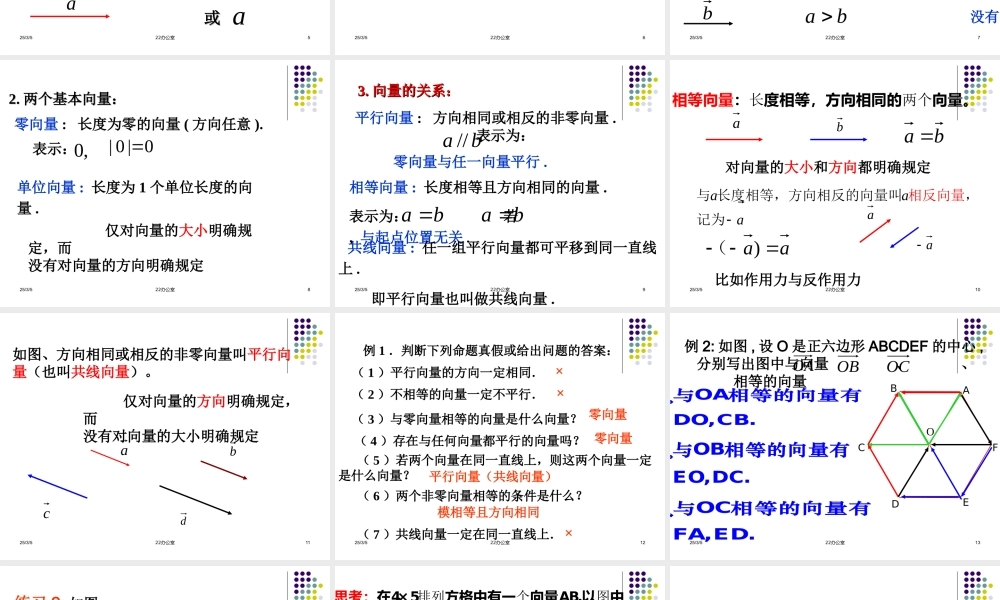Image resolution: width=1000 pixels, height=600 pixels.
Task: Click statement (7) 共线向量一定在同一直线上
Action: pos(457,534)
